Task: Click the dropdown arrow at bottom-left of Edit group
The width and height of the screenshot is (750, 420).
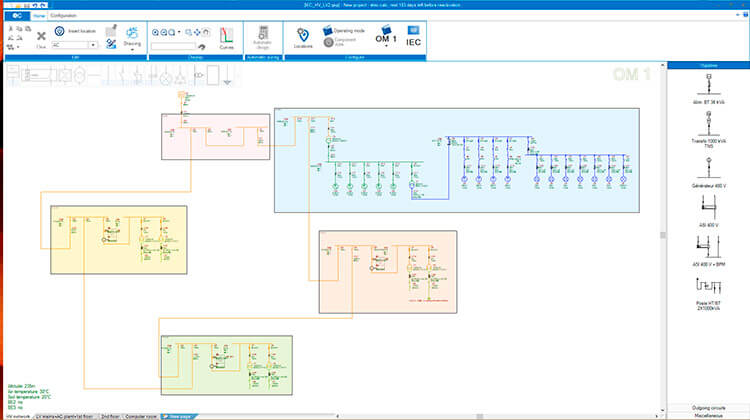Action: click(x=18, y=47)
